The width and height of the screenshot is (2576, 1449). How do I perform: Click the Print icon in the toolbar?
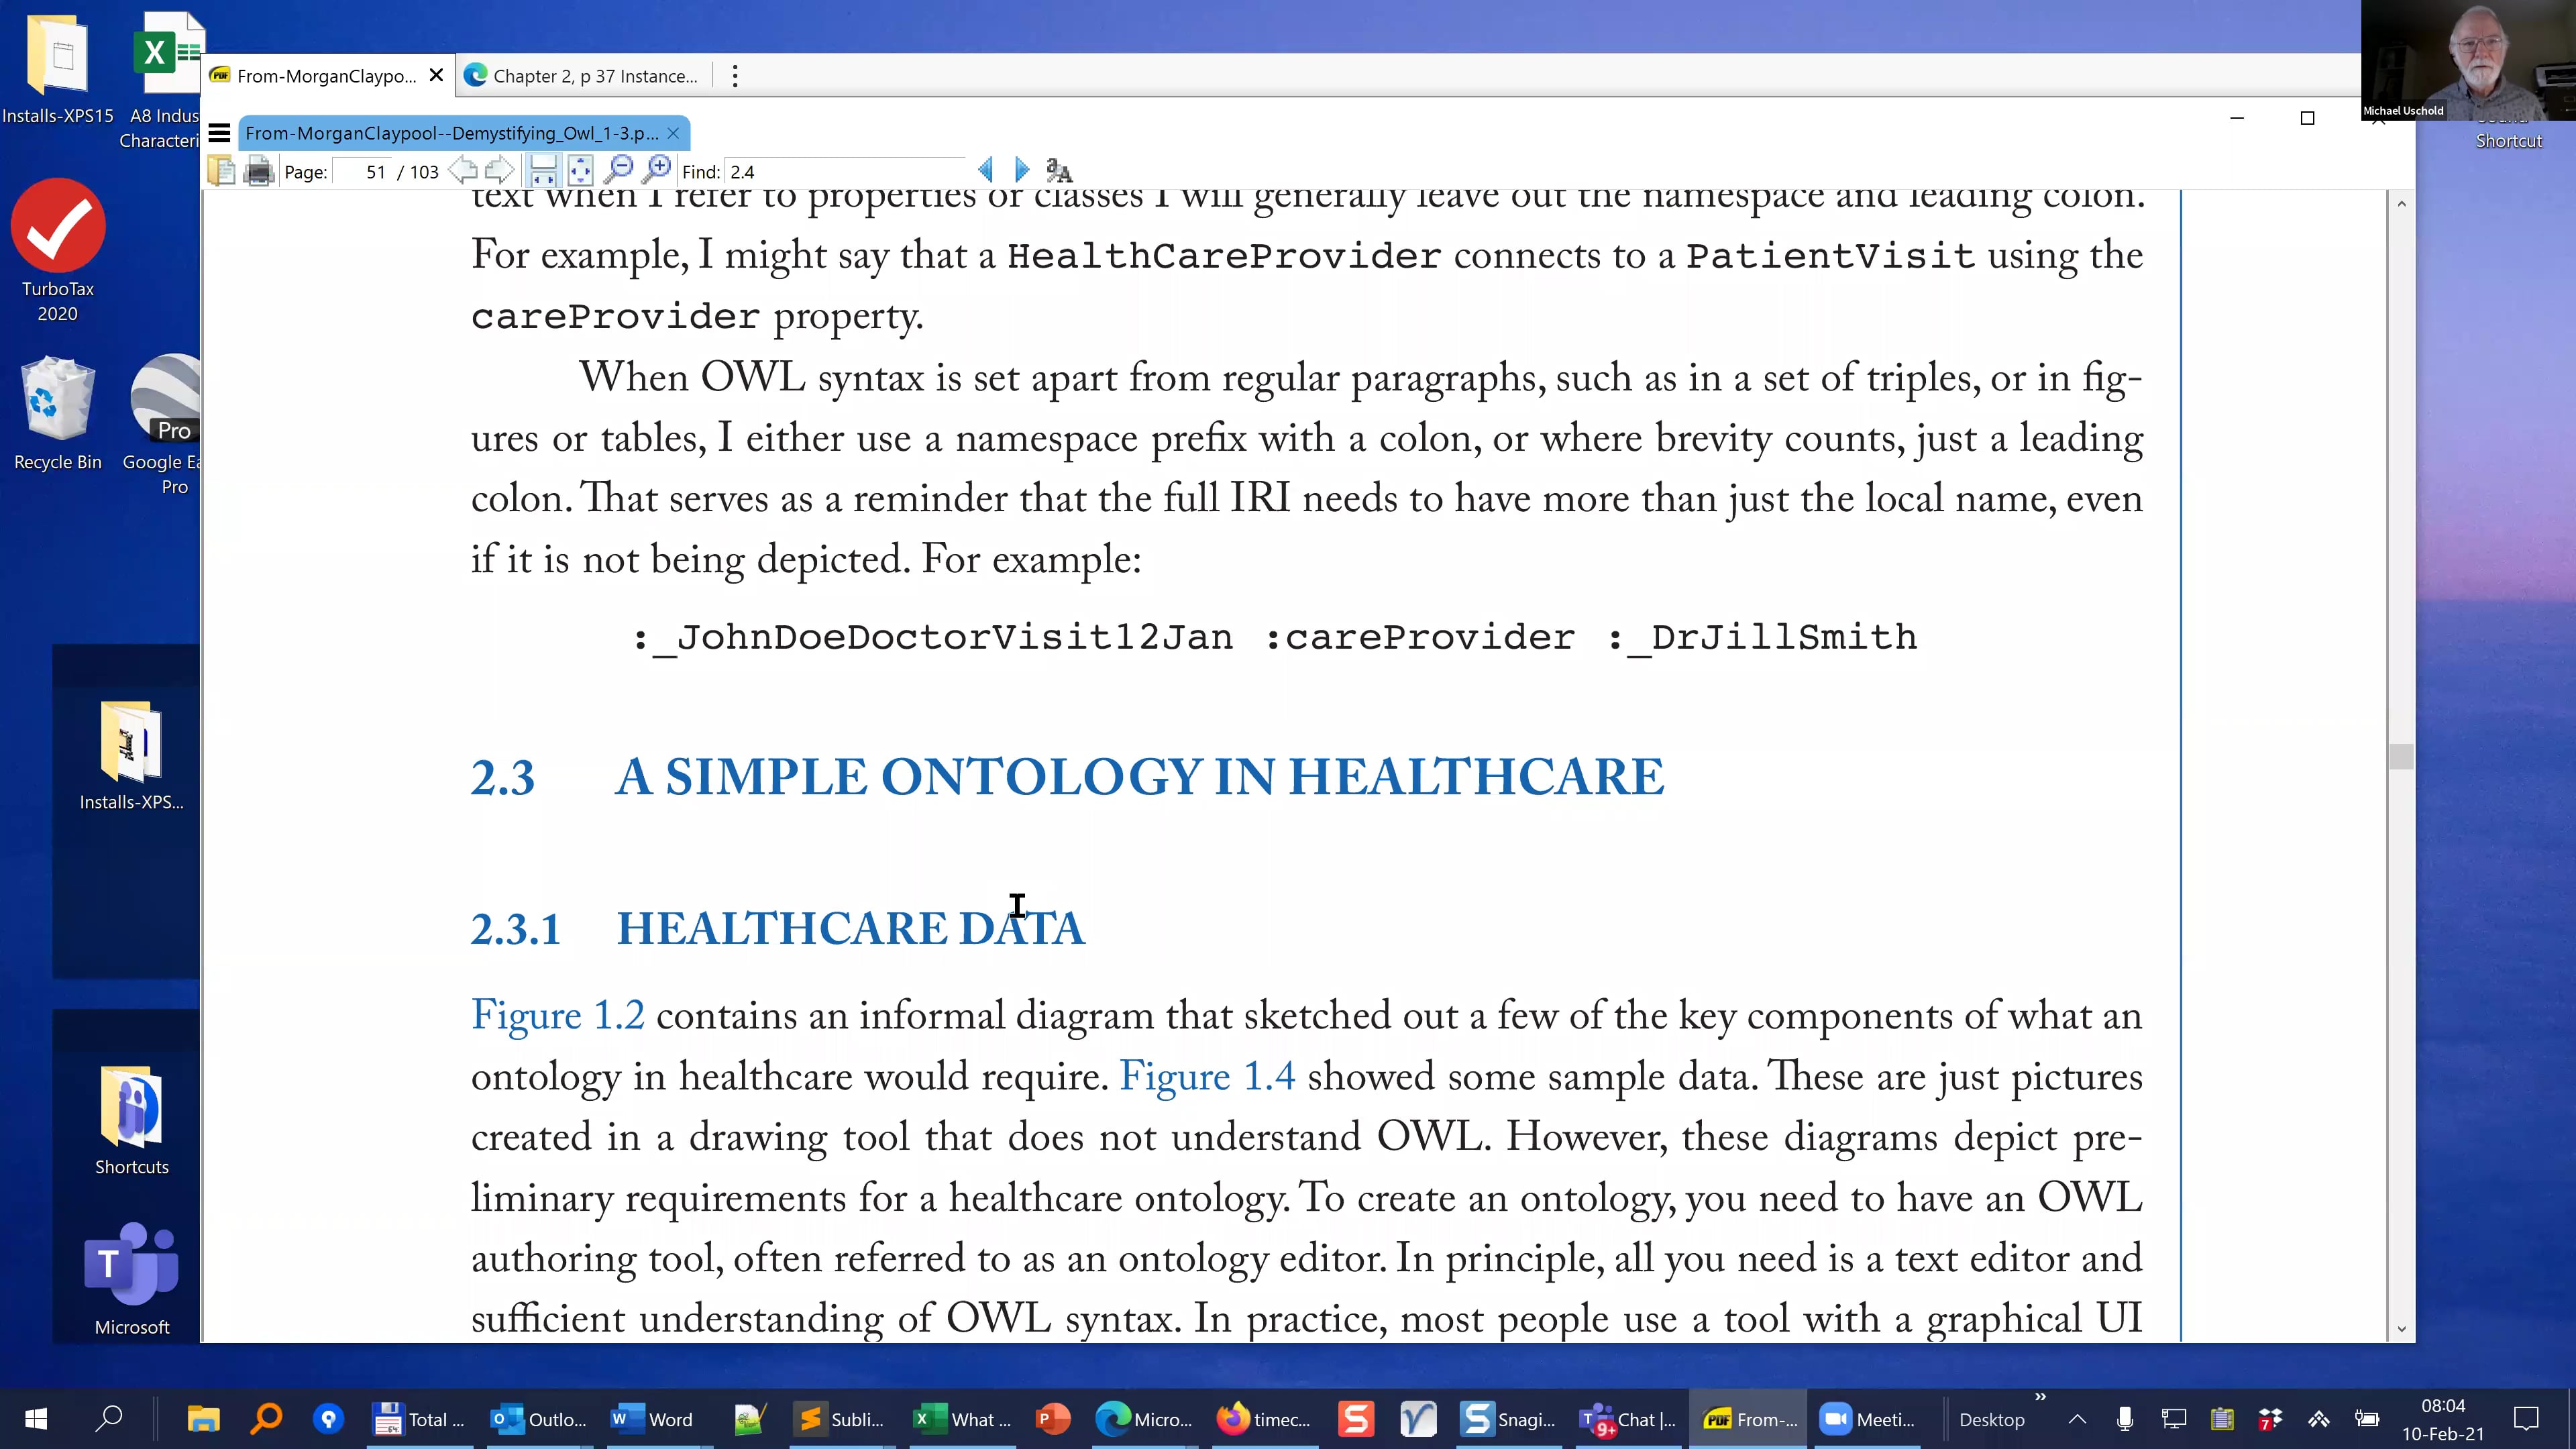coord(258,171)
